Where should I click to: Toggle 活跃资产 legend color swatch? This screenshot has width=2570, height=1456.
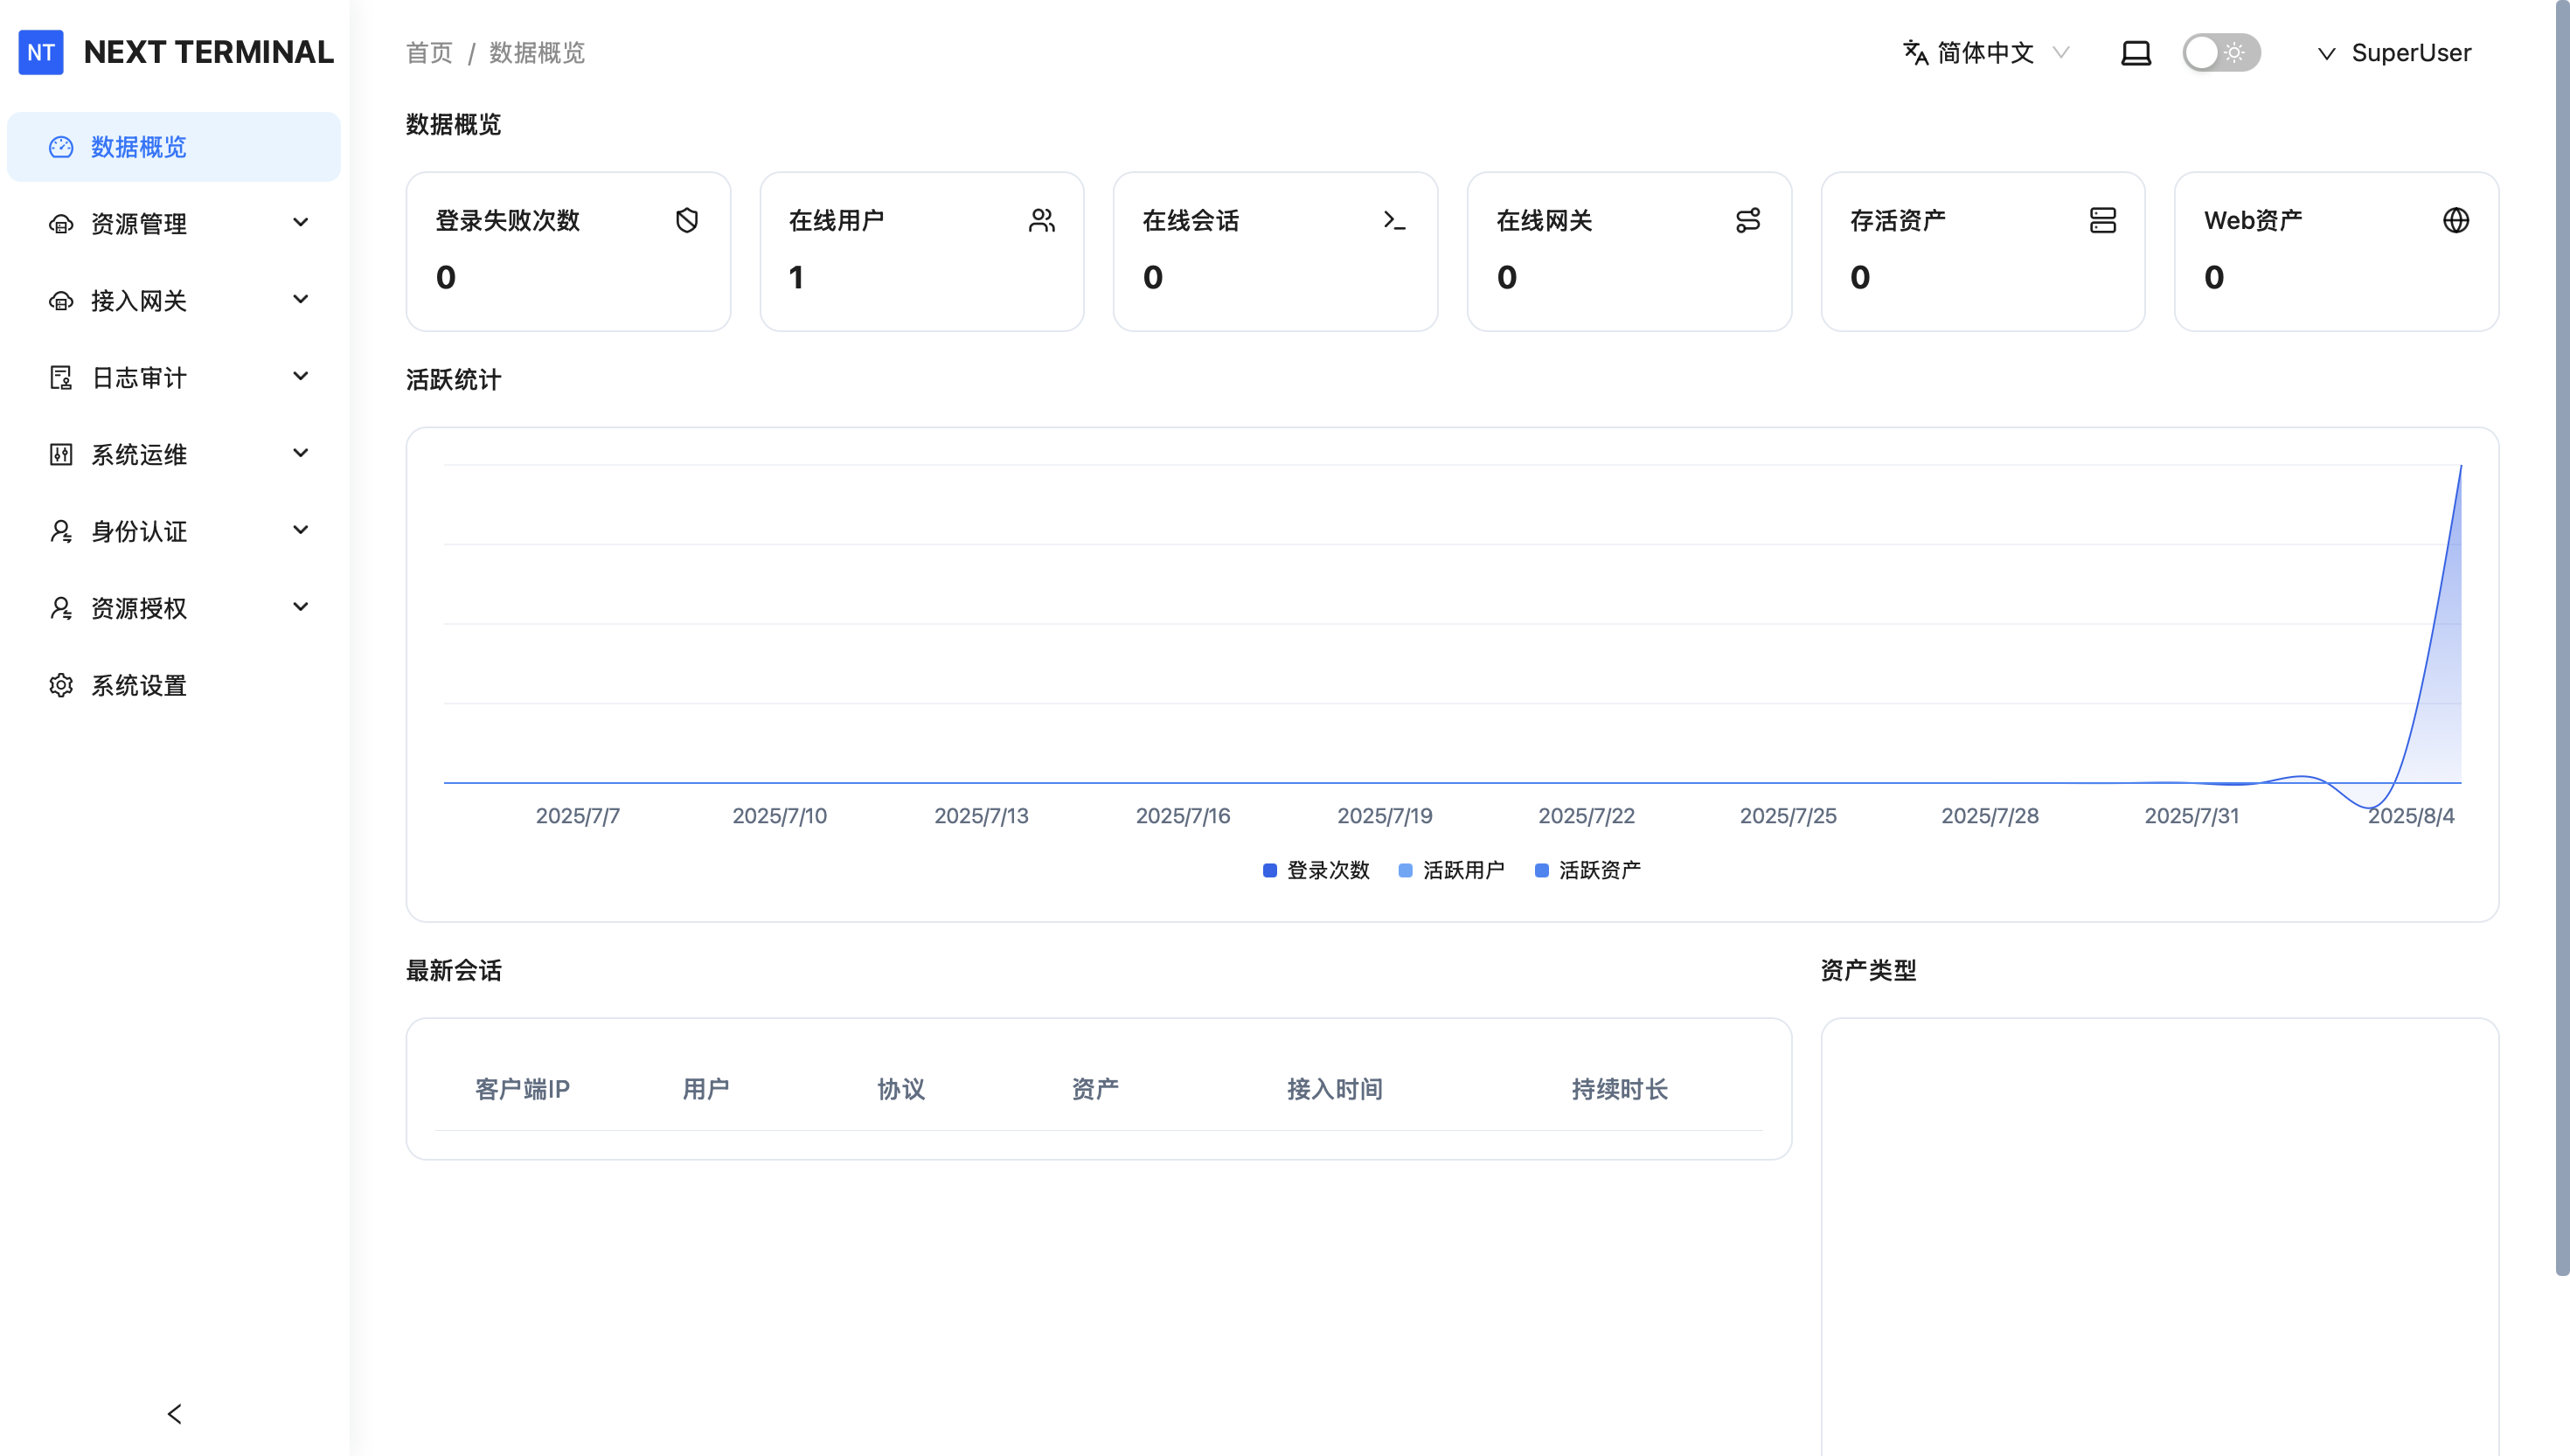click(1541, 870)
